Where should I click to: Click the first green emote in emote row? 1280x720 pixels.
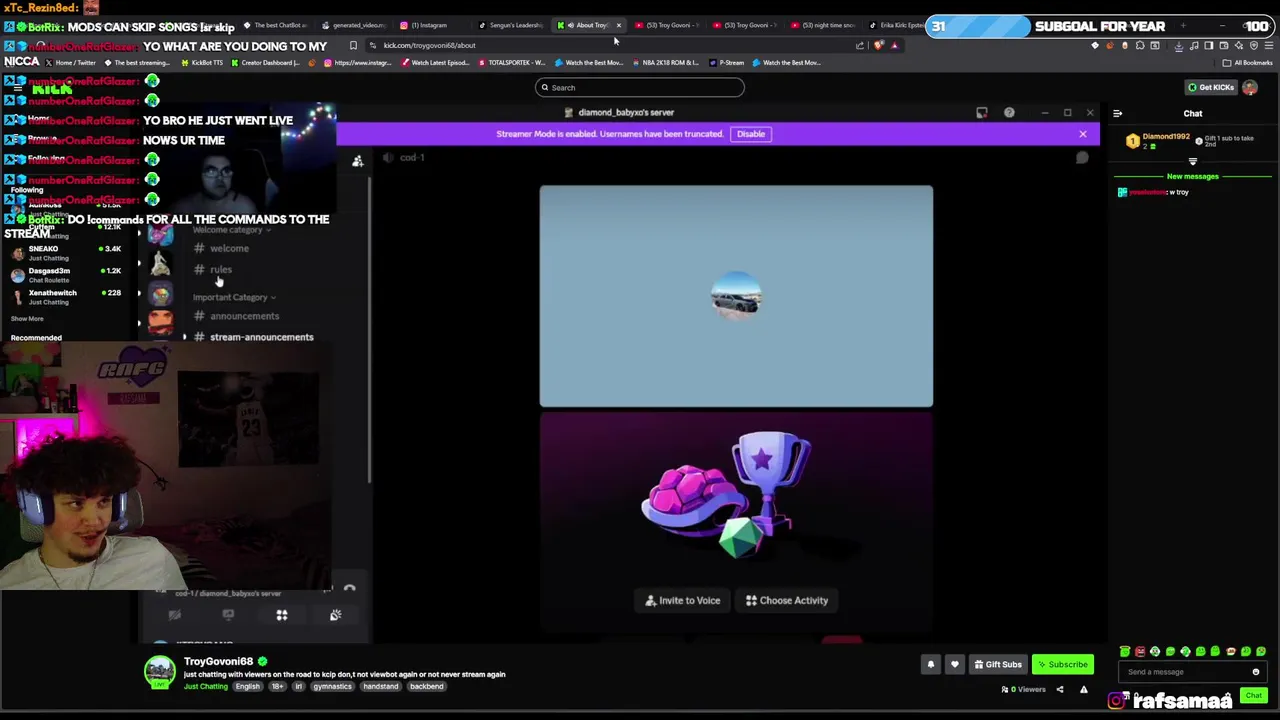[x=1125, y=652]
